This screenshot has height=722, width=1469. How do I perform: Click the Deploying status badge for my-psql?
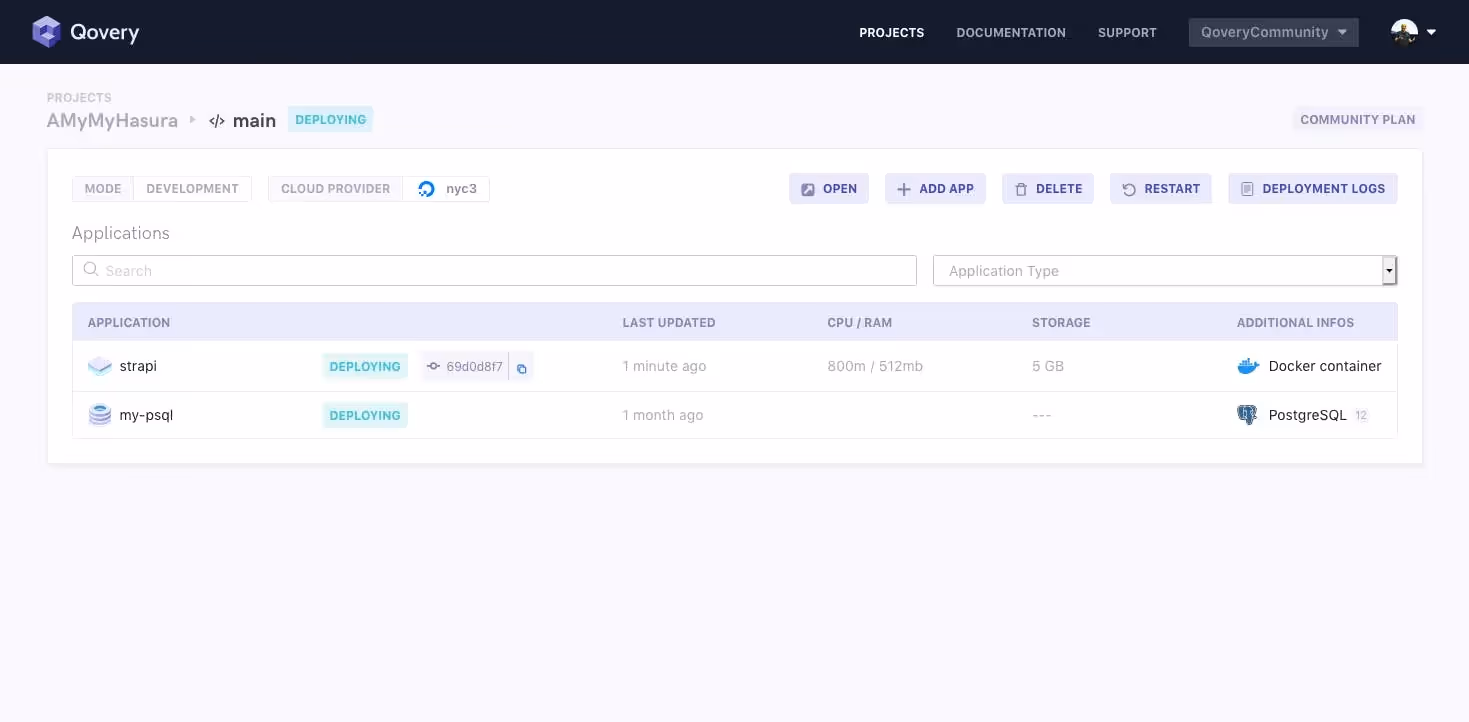pyautogui.click(x=365, y=415)
